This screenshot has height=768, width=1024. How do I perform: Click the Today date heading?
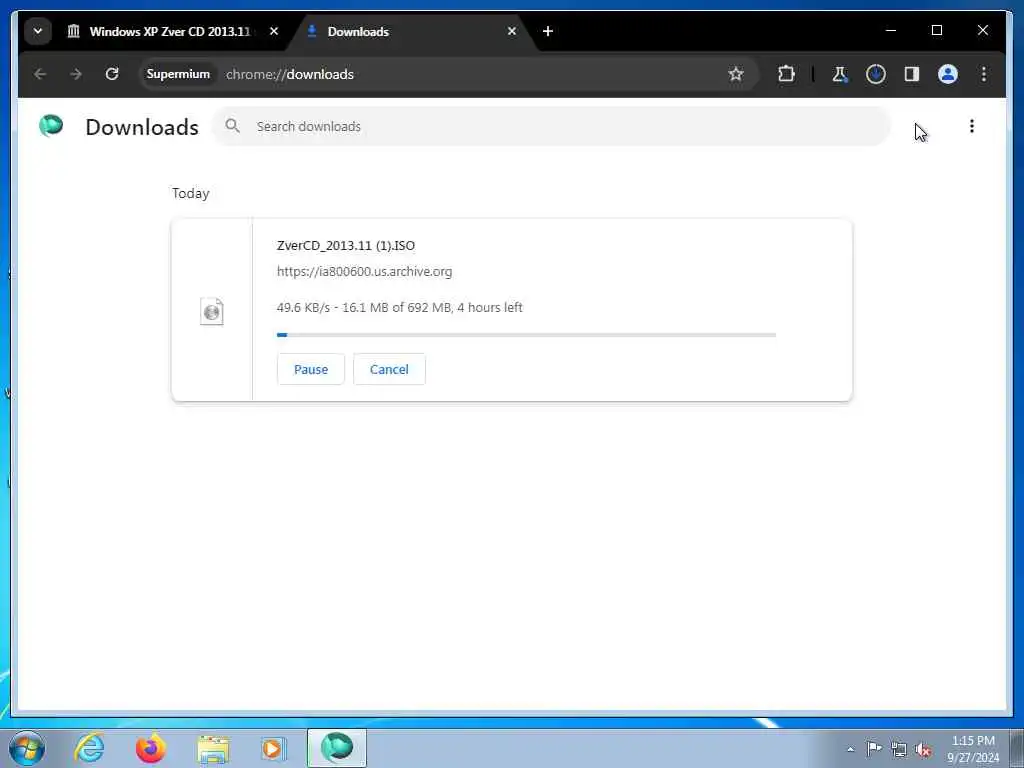[191, 193]
